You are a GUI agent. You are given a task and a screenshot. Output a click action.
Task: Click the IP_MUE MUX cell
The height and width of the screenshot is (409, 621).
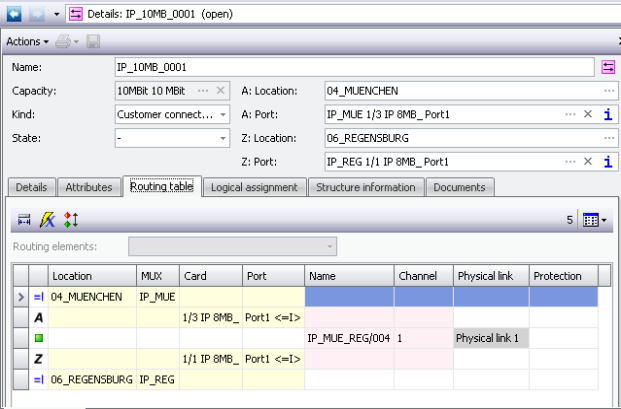tap(158, 297)
